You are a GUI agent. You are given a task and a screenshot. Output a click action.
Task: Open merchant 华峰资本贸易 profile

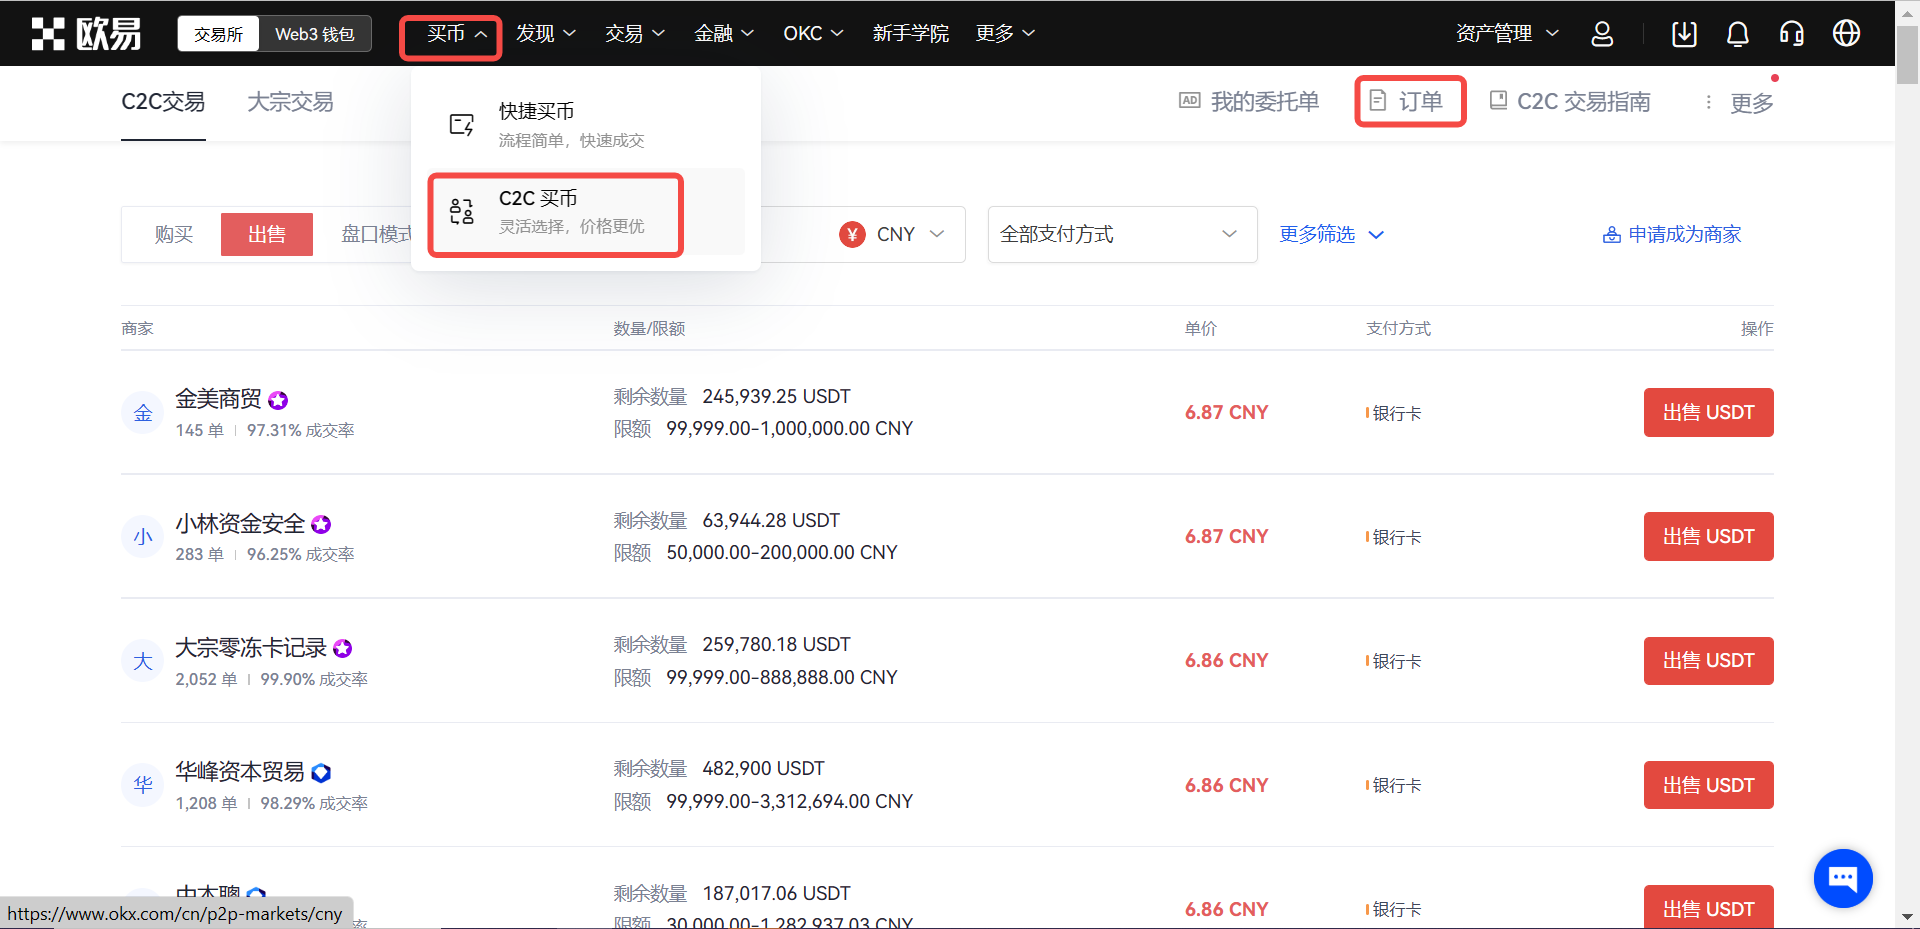click(x=240, y=772)
